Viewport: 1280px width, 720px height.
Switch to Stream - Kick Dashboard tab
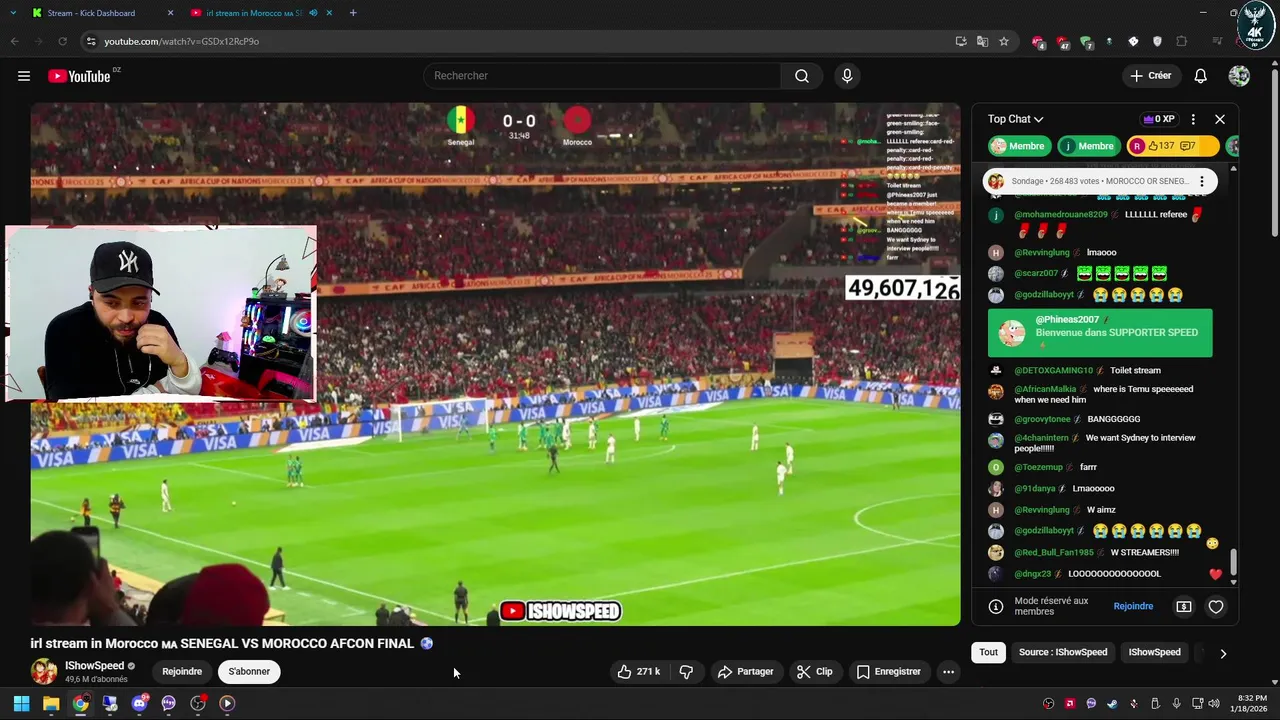coord(91,13)
